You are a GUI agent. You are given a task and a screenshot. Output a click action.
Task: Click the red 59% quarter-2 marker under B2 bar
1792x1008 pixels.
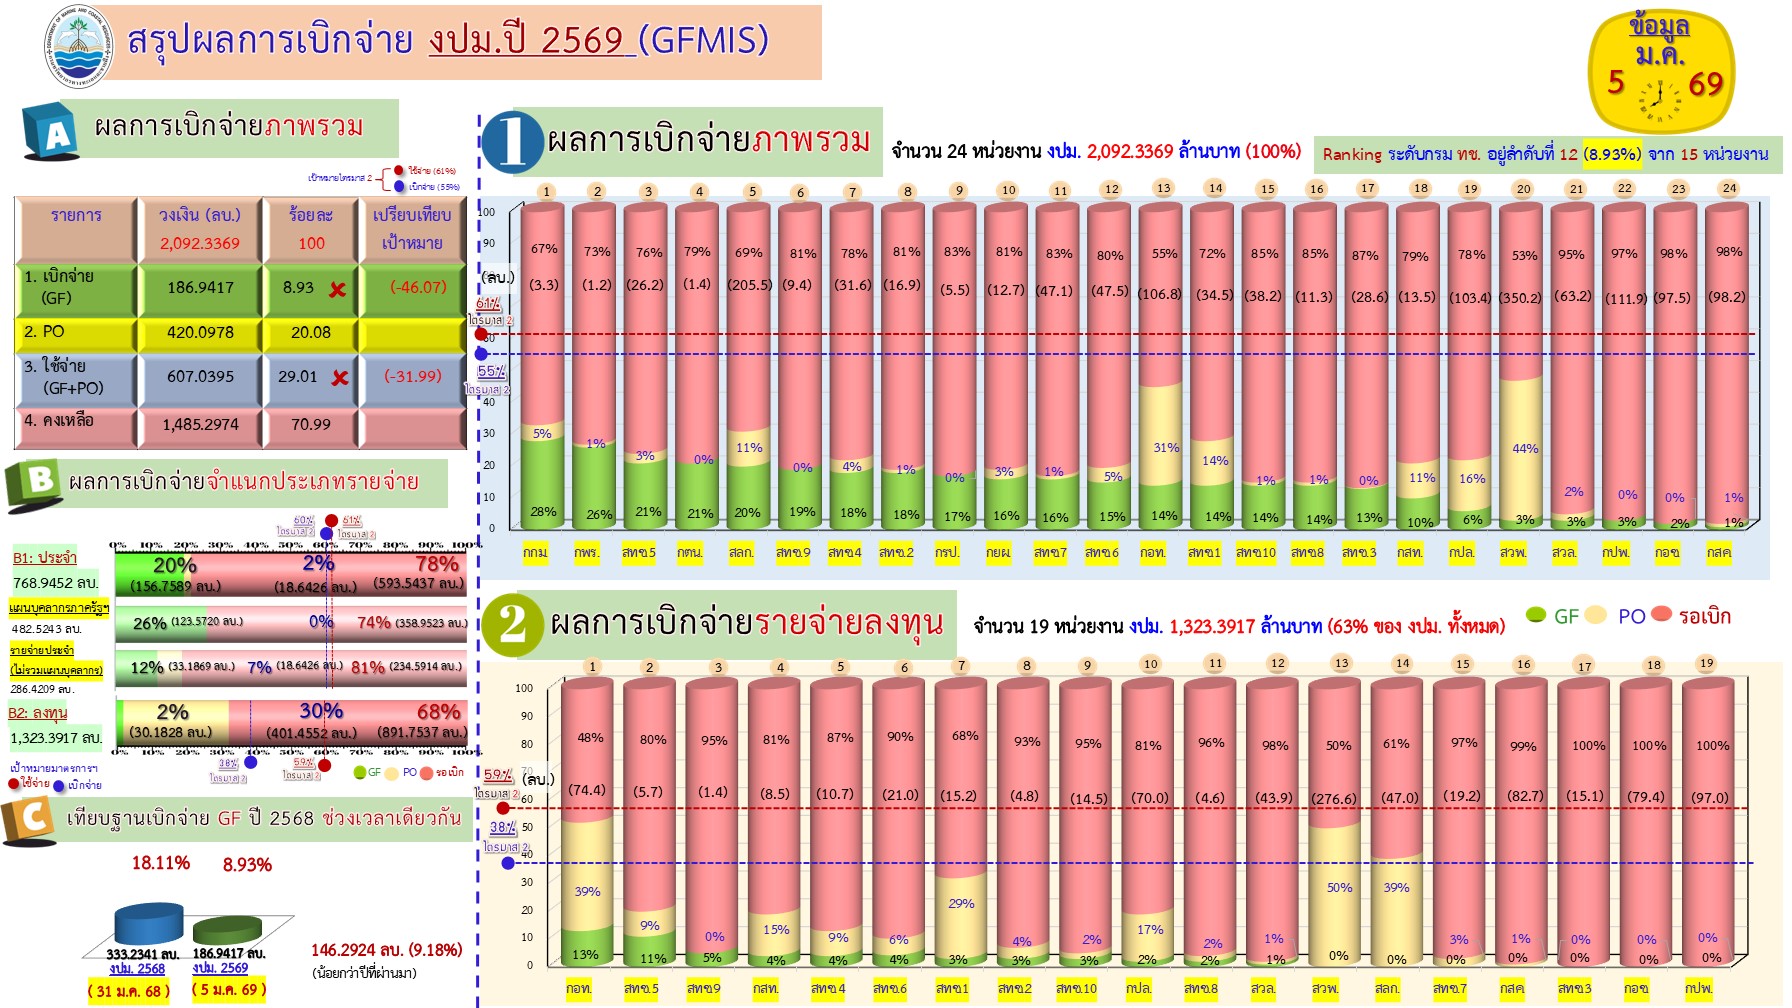324,766
